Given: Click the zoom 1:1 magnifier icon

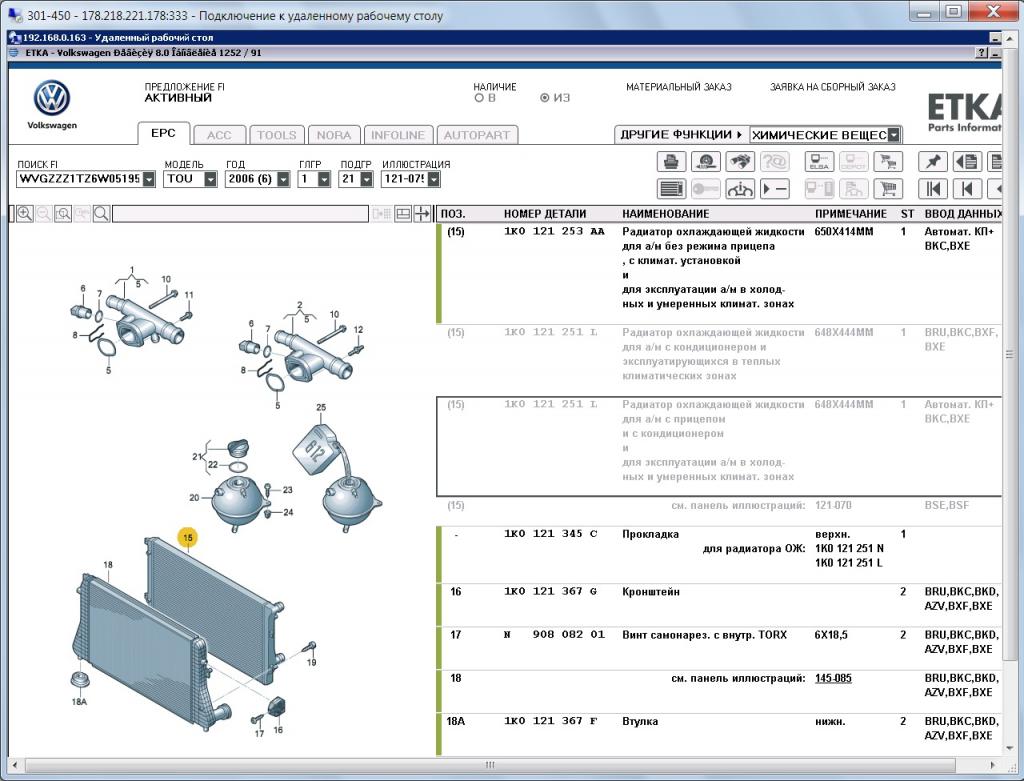Looking at the screenshot, I should coord(63,214).
